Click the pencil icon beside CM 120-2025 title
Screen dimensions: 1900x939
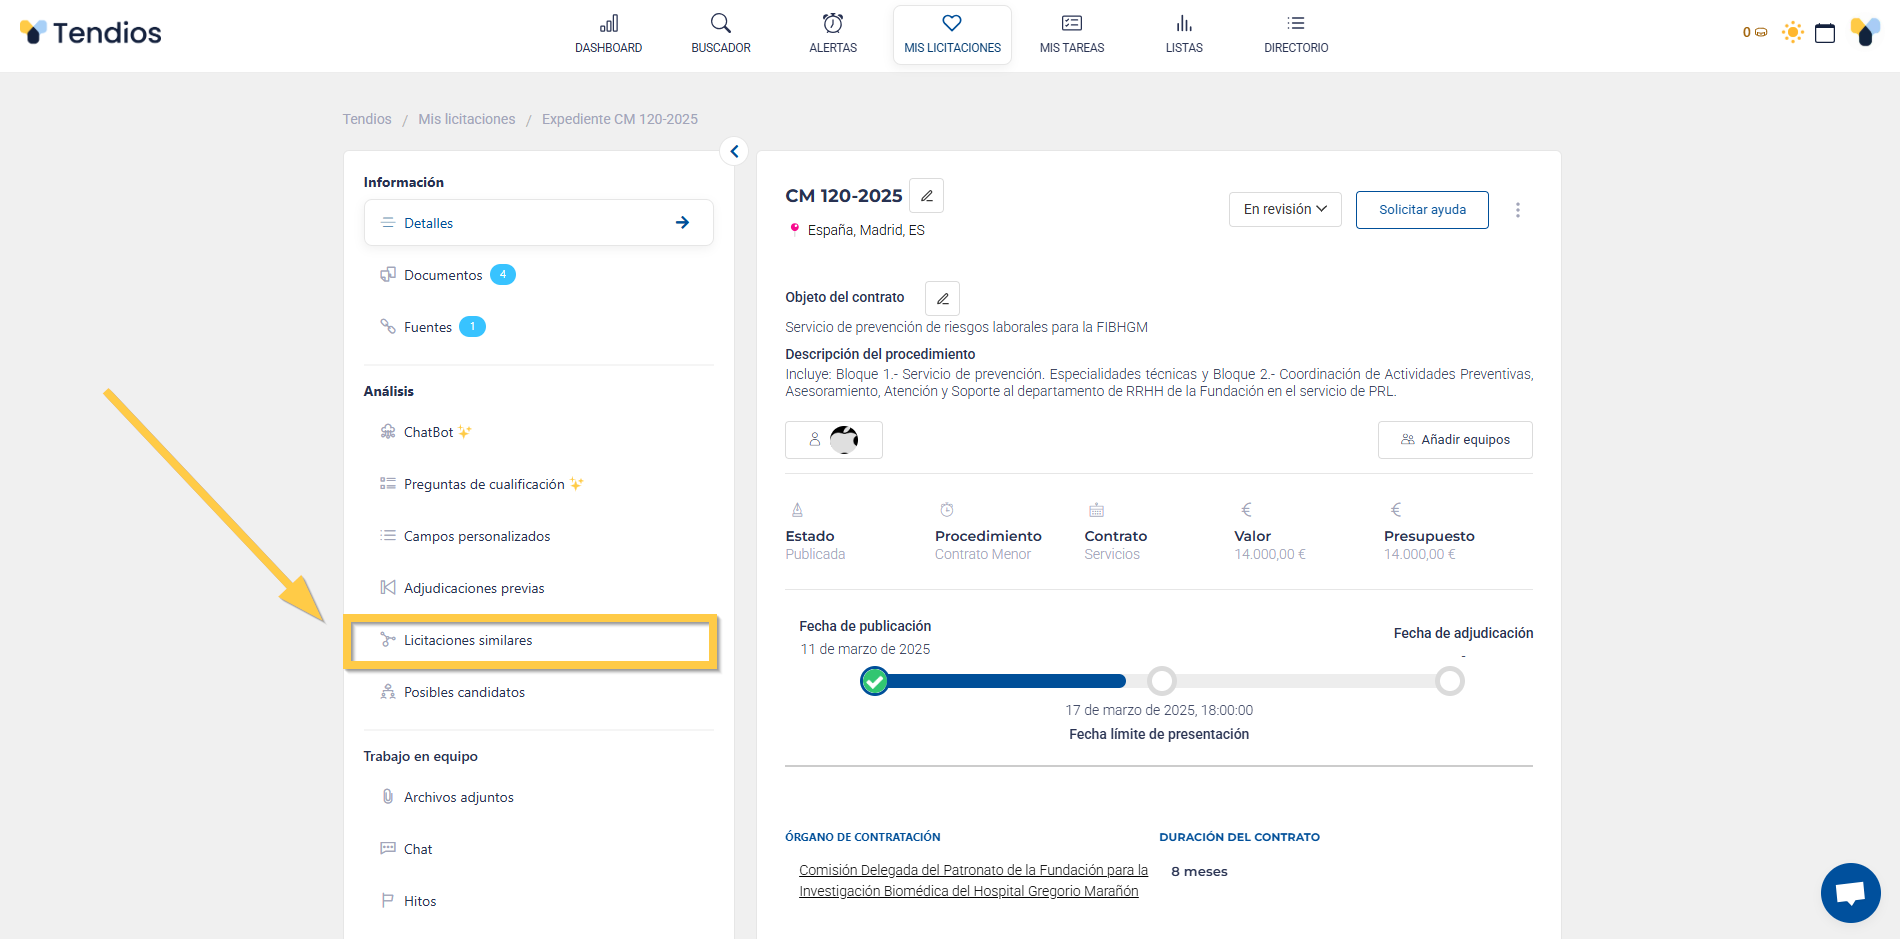pyautogui.click(x=927, y=196)
